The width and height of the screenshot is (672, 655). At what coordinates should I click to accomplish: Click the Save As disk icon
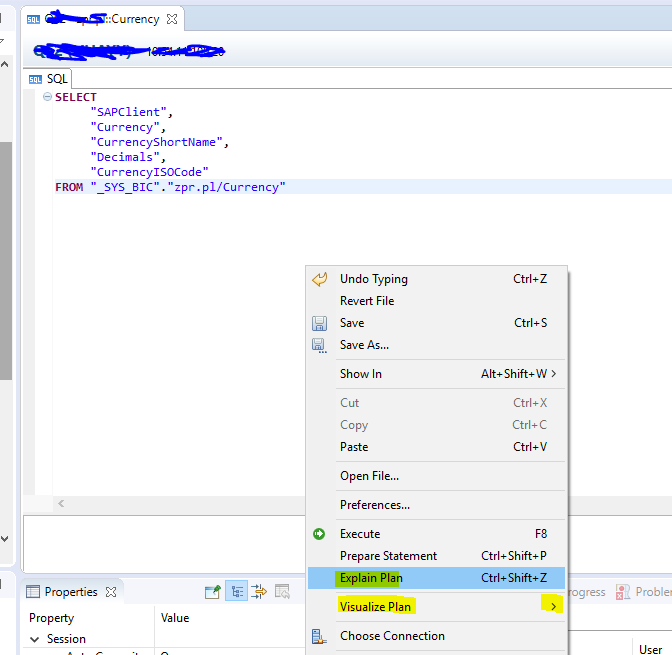click(320, 345)
